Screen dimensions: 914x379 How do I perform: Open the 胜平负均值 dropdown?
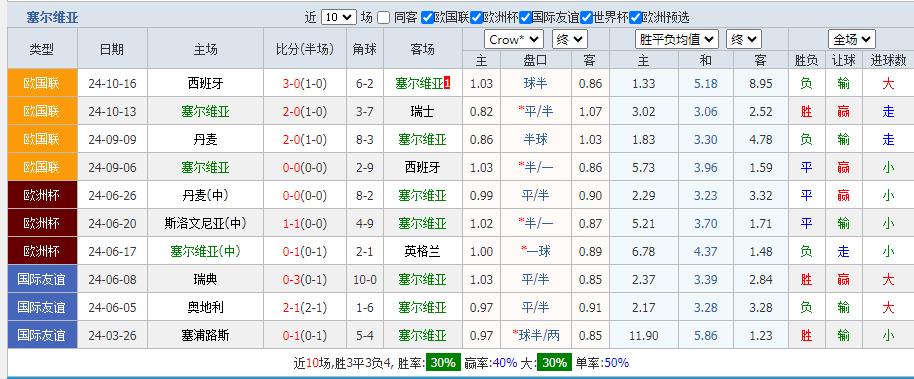676,40
